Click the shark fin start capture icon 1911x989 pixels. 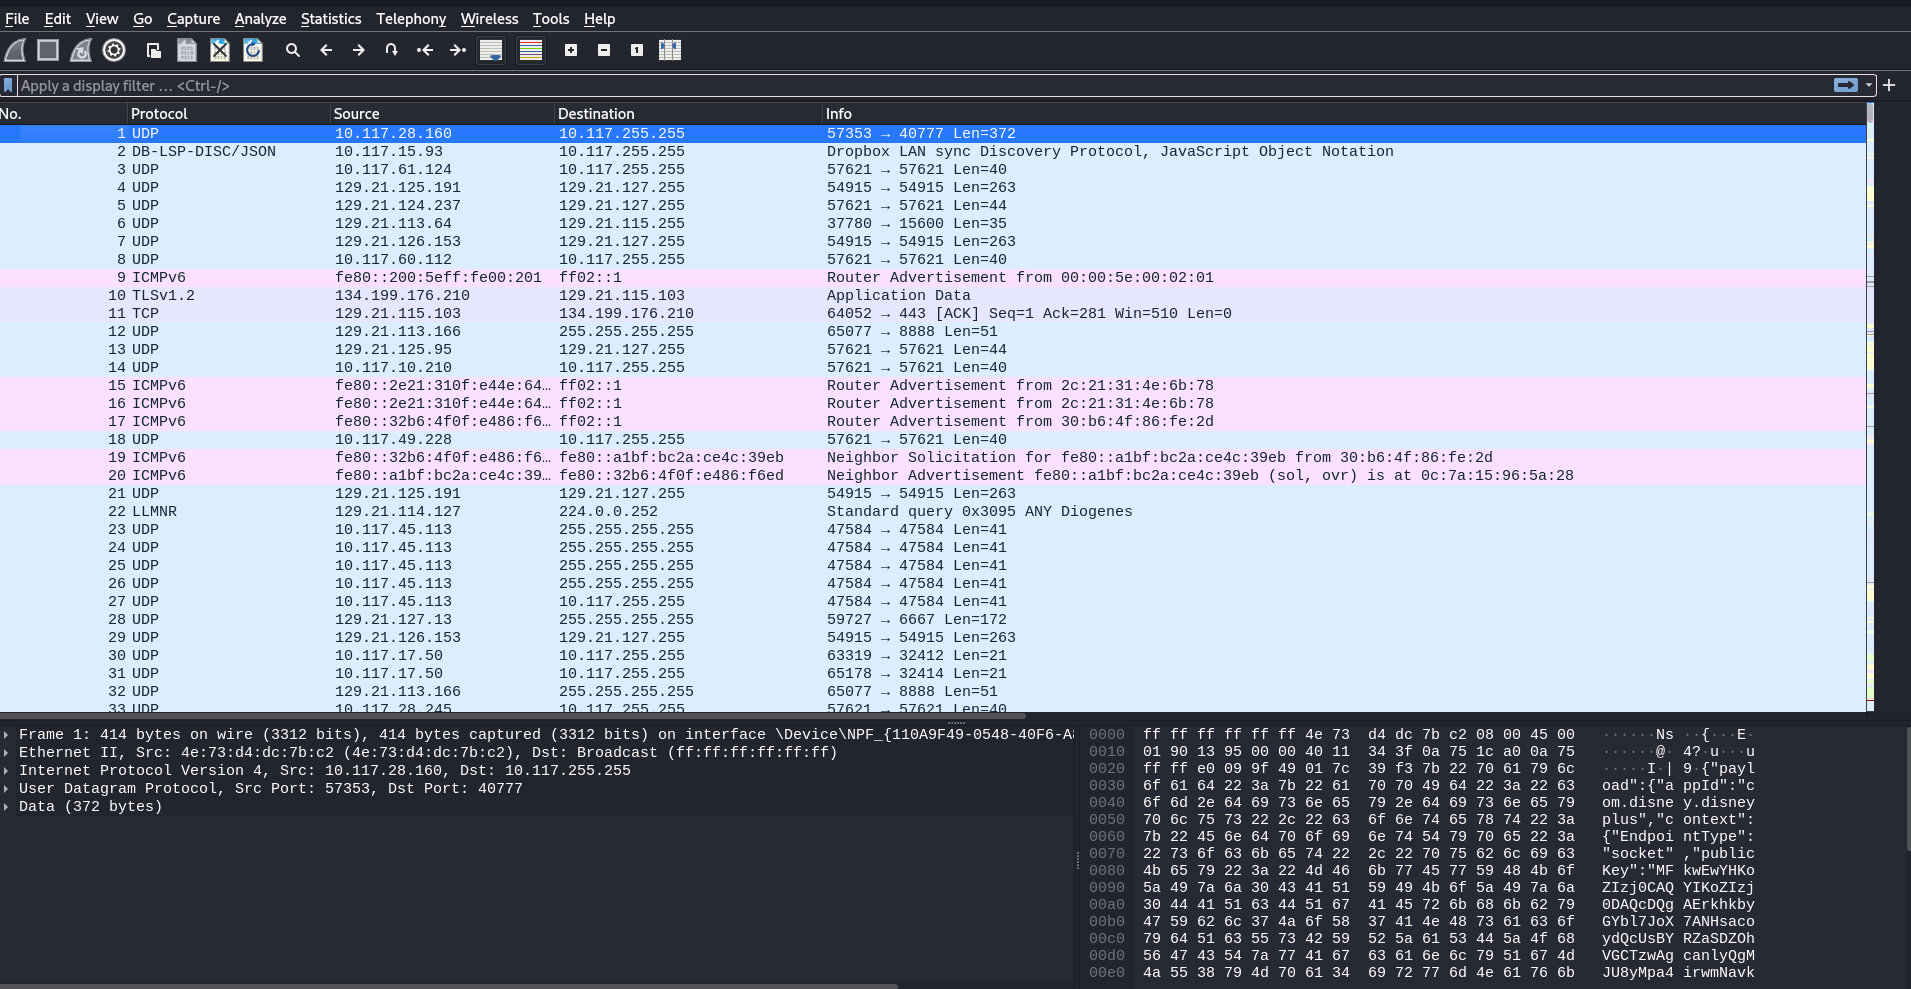tap(15, 50)
